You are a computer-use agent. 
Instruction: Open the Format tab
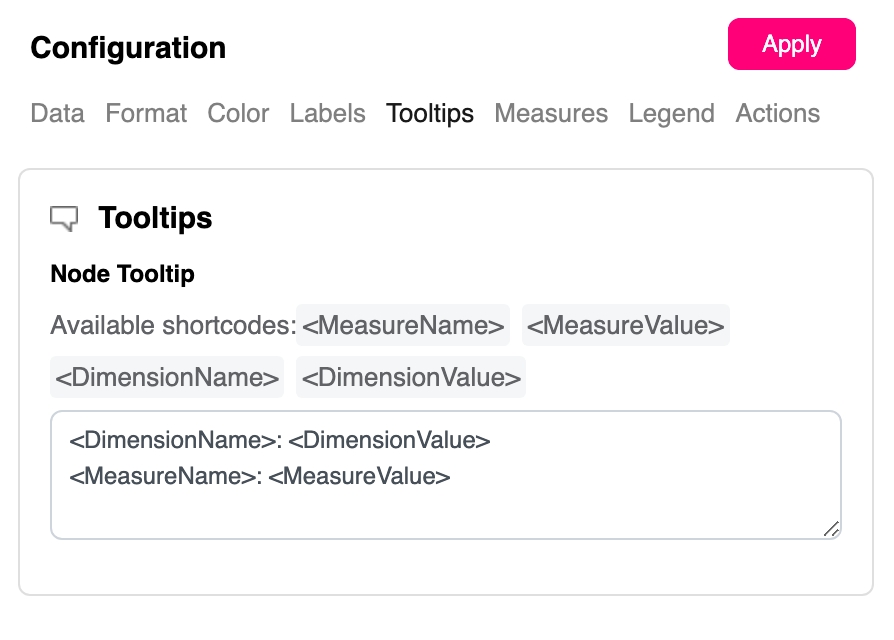click(146, 114)
